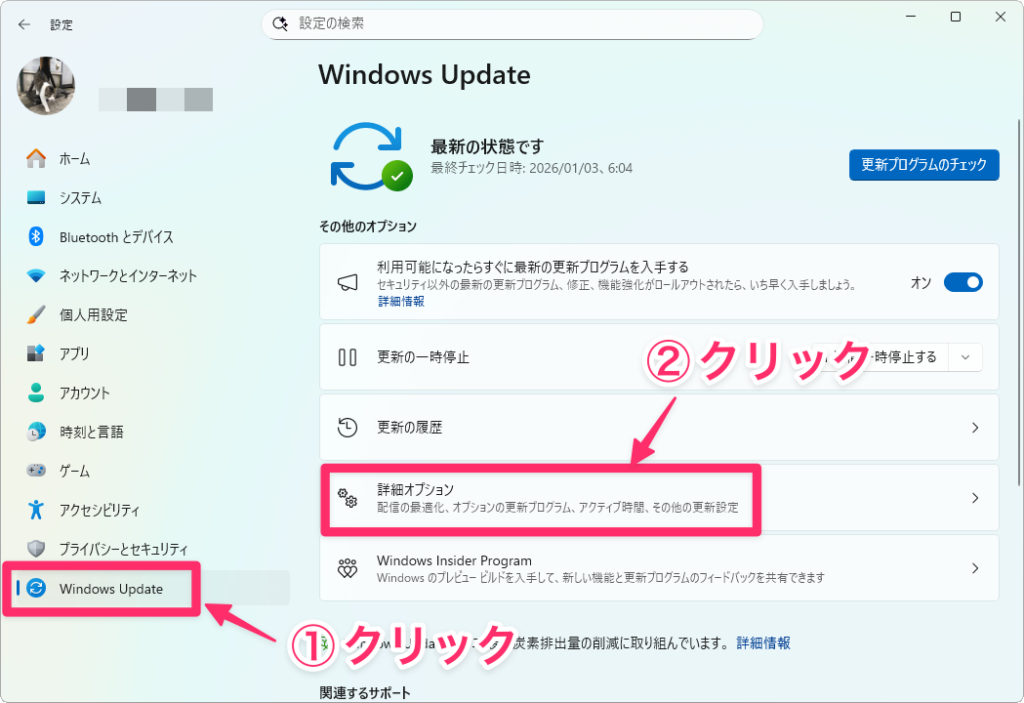Click the ゲーム controller icon

click(x=36, y=471)
